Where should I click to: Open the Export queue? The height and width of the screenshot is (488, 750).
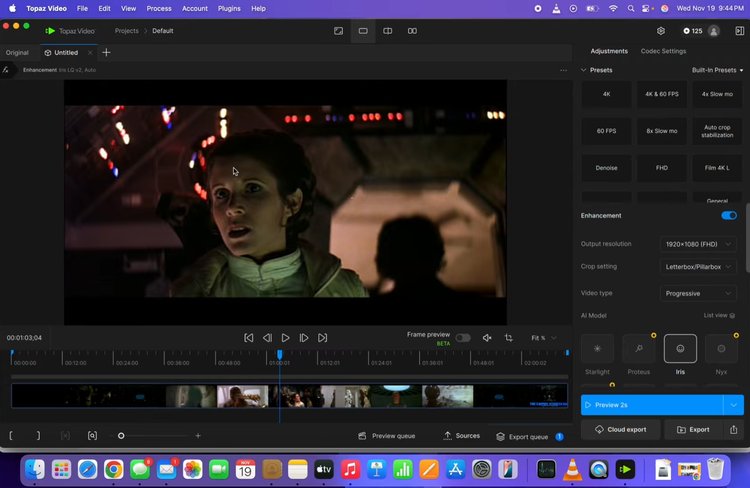pos(529,436)
